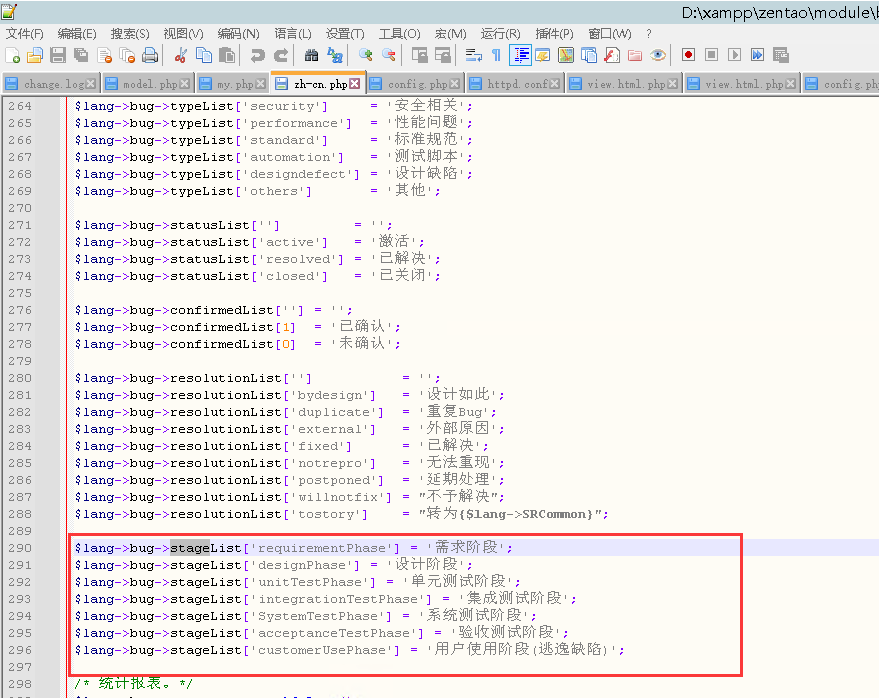Open the 编码(N) menu
Screen dimensions: 879x698
point(238,33)
